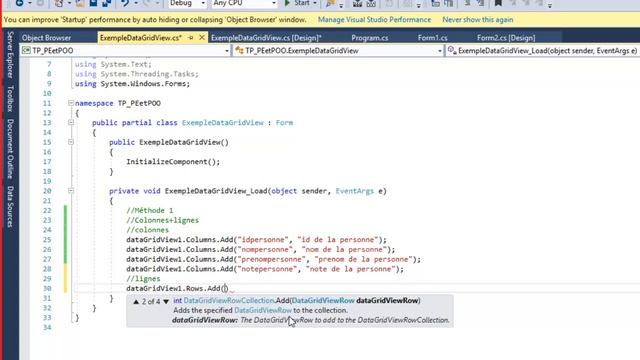
Task: Click the Undo arrow icon
Action: [x=125, y=3]
